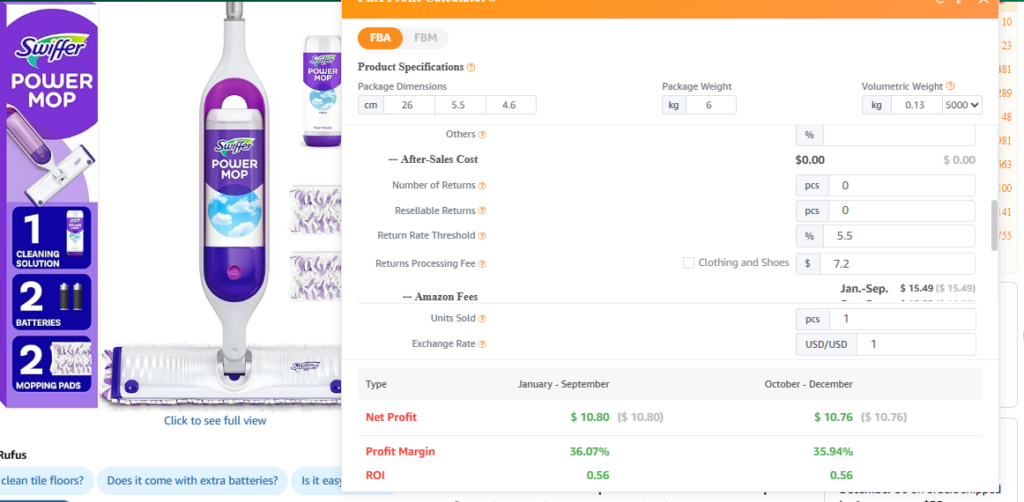Image resolution: width=1024 pixels, height=502 pixels.
Task: Click October–December Net Profit value $10.76
Action: [833, 417]
